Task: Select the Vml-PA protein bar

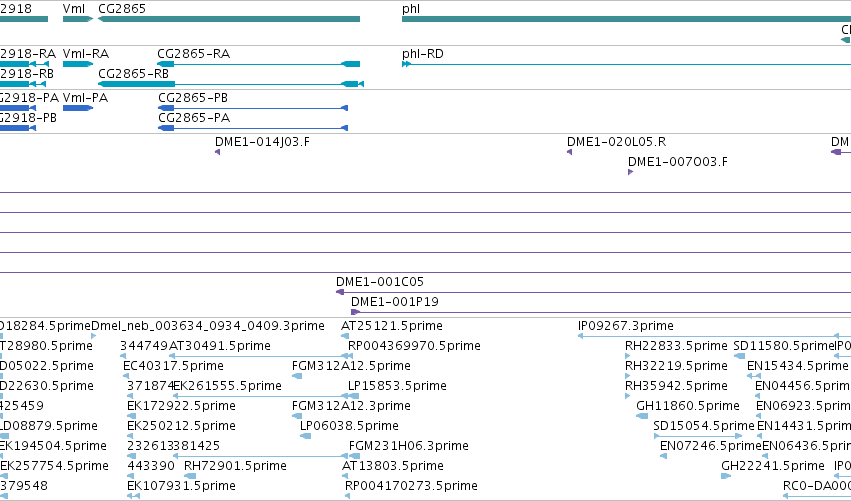Action: [x=78, y=108]
